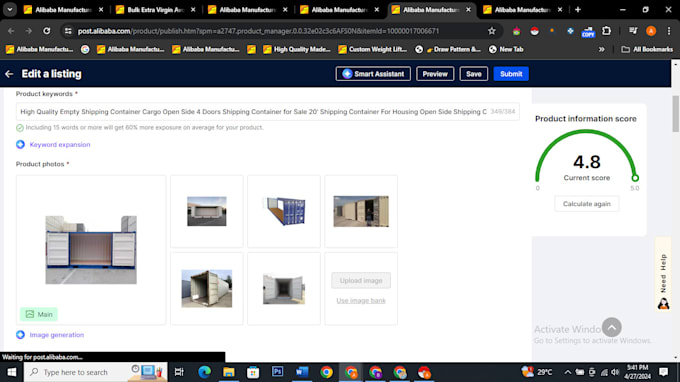Screen dimensions: 680x382
Task: Click the scroll-to-top round arrow button
Action: (611, 327)
